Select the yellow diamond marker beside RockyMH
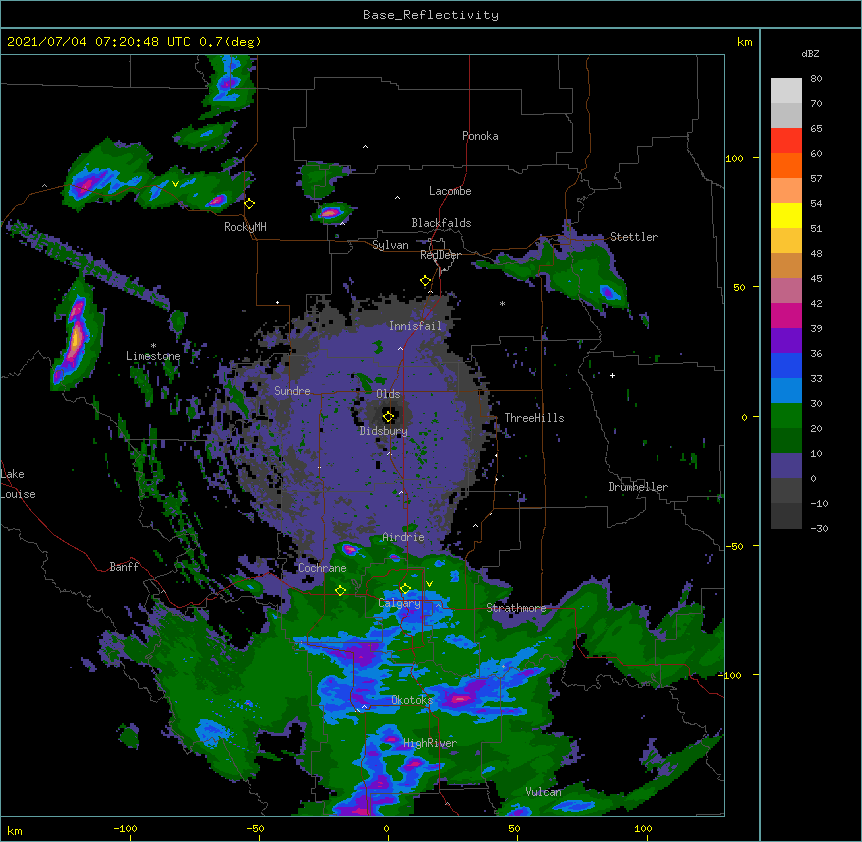This screenshot has height=842, width=862. pos(250,204)
